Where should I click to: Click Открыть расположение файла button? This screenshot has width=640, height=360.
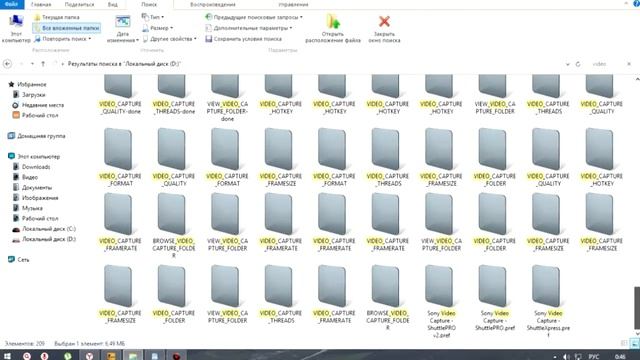tap(333, 29)
